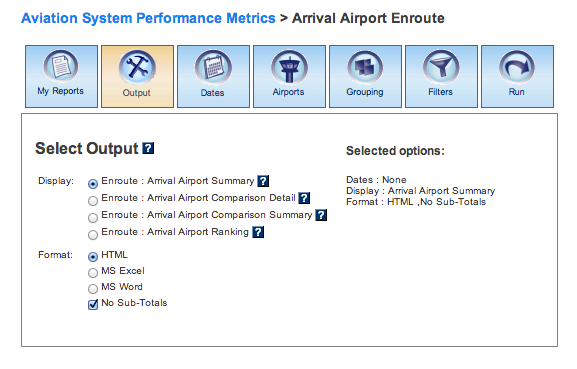Open help for Arrival Airport Comparison Detail

pyautogui.click(x=304, y=198)
